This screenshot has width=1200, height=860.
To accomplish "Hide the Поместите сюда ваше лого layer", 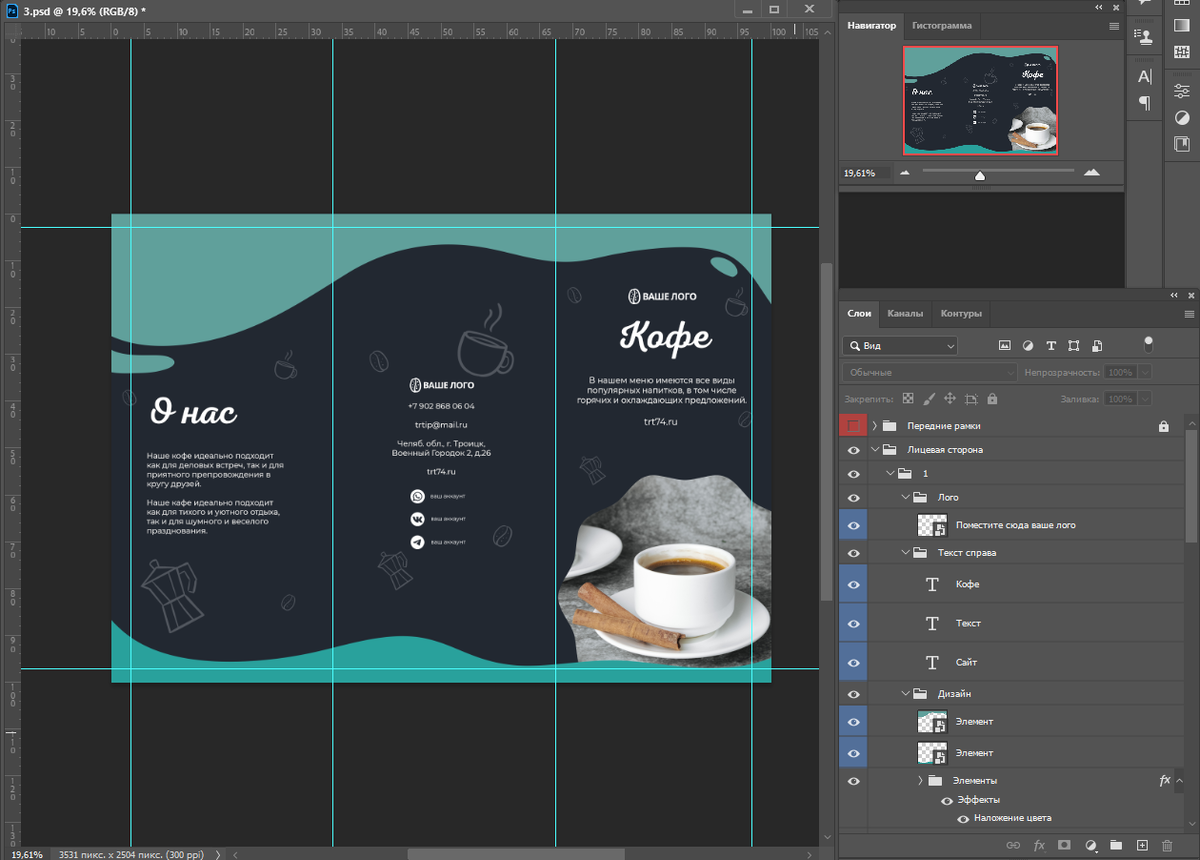I will click(853, 525).
